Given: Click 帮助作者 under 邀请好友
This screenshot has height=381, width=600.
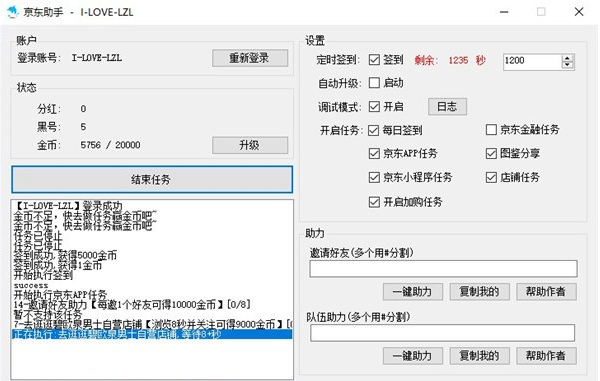Looking at the screenshot, I should pyautogui.click(x=546, y=292).
